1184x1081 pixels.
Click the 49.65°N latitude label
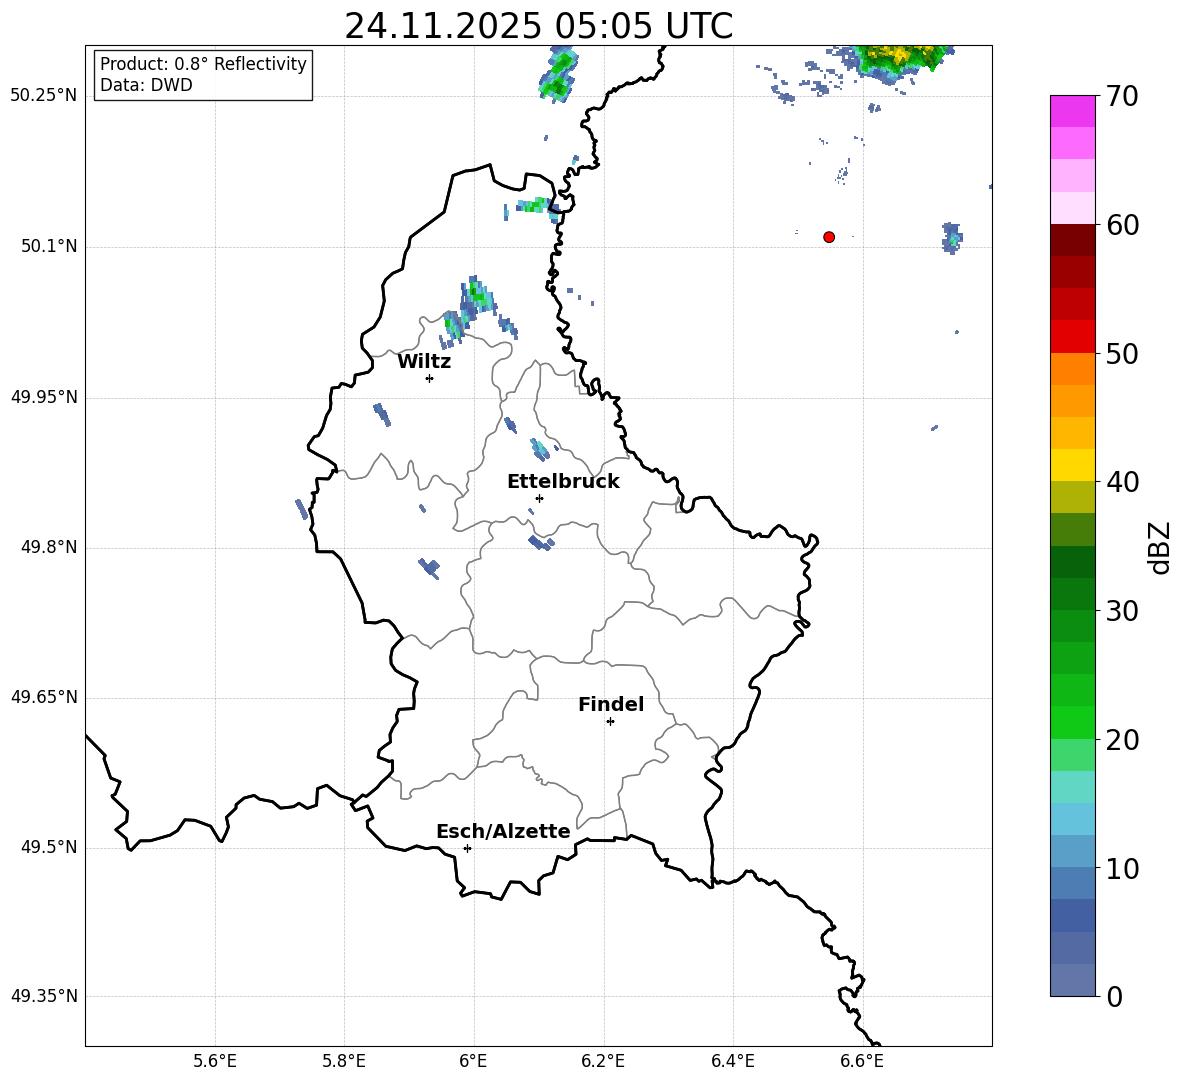[x=44, y=697]
